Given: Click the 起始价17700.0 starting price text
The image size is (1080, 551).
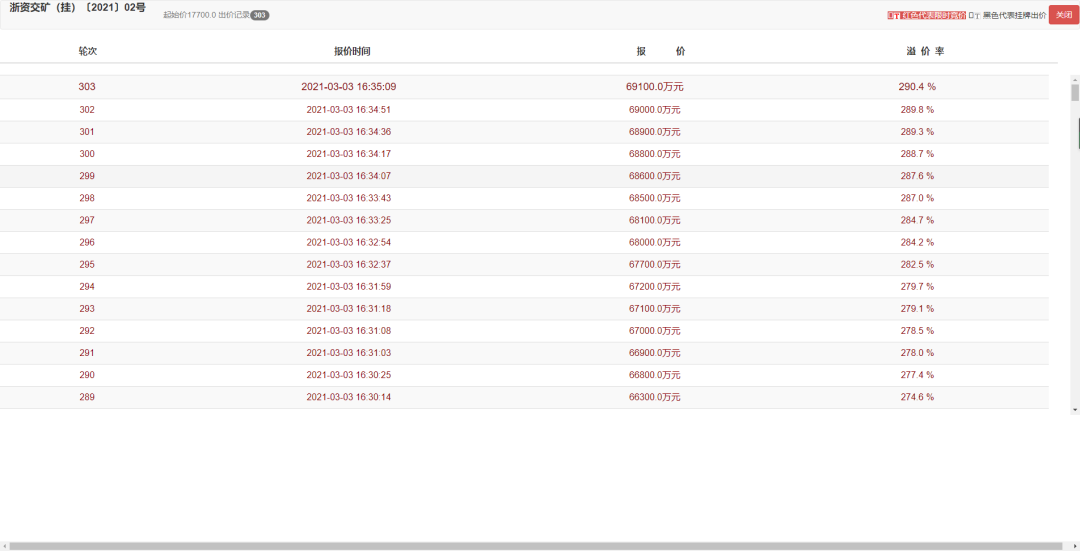Looking at the screenshot, I should 189,15.
